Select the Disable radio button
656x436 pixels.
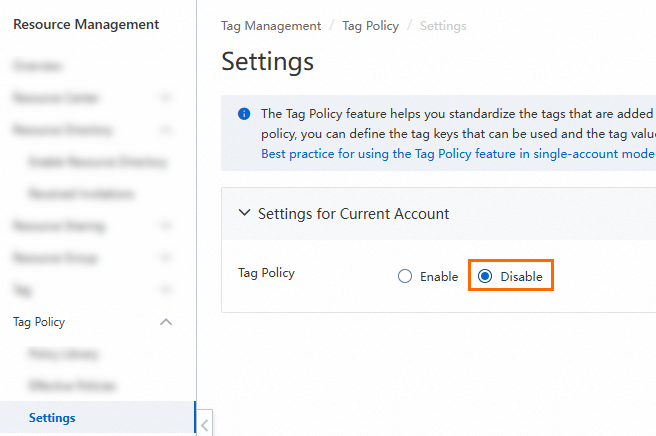pyautogui.click(x=485, y=277)
